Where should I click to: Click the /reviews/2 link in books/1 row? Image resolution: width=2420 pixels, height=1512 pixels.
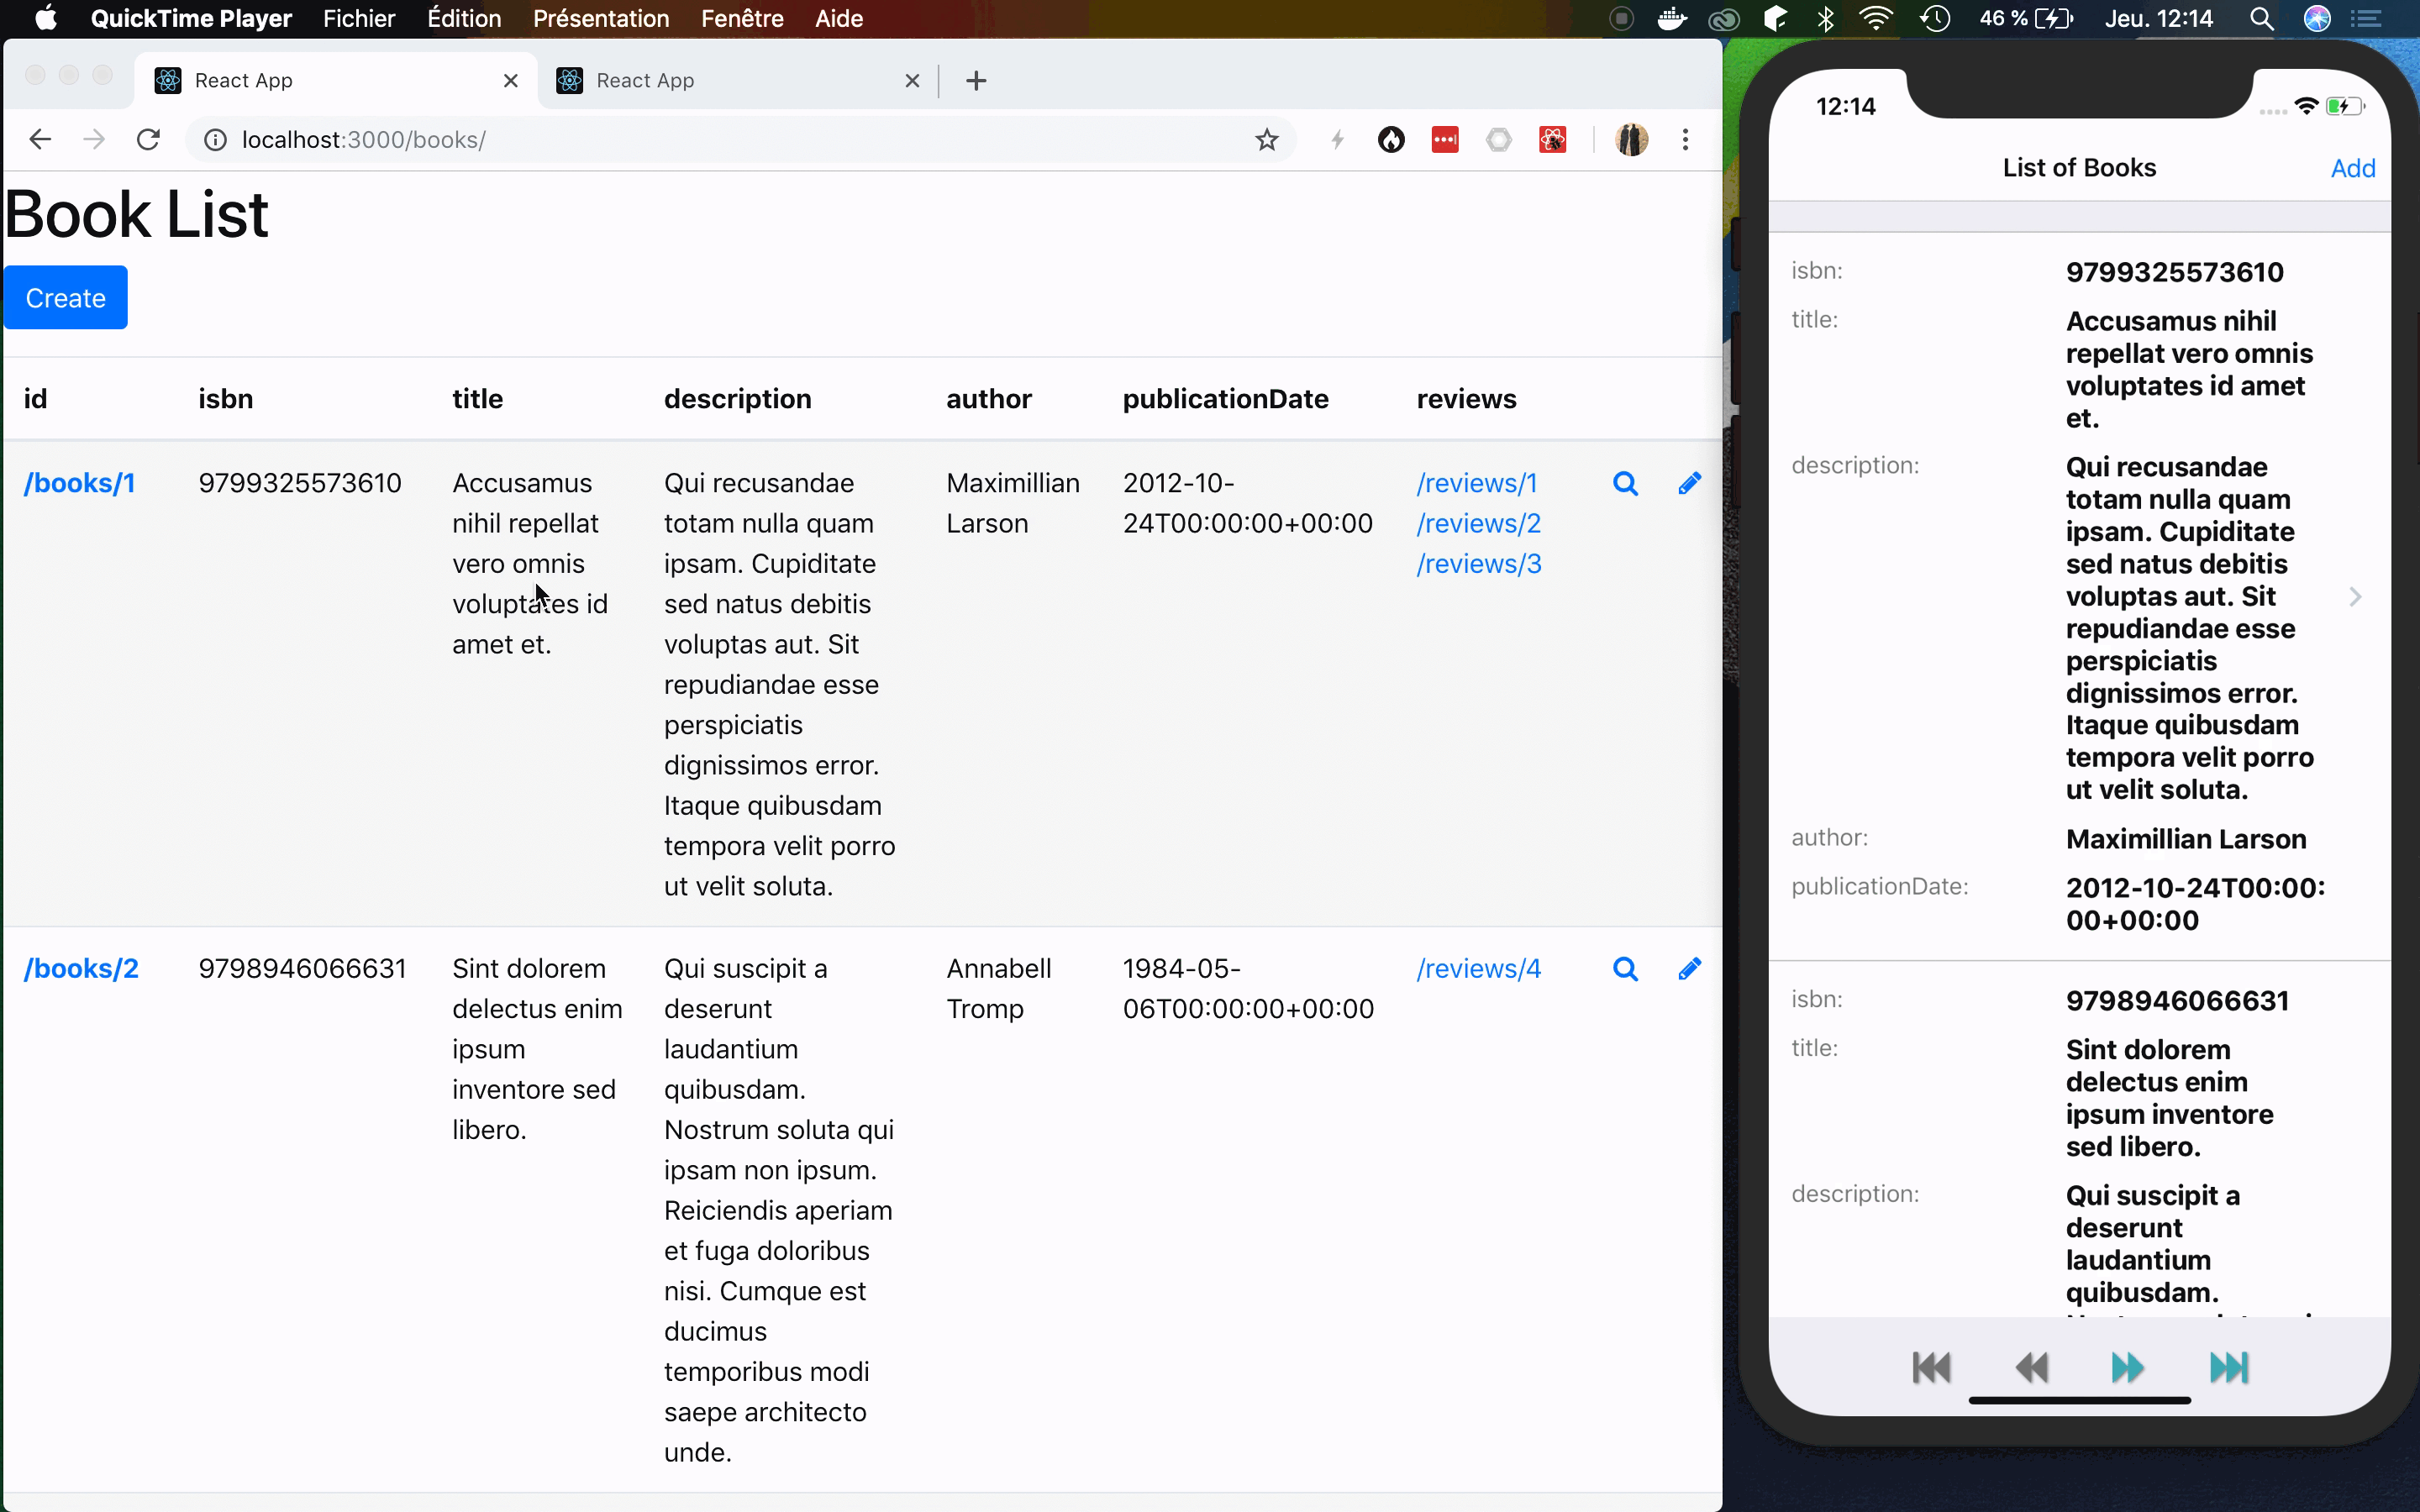tap(1479, 522)
